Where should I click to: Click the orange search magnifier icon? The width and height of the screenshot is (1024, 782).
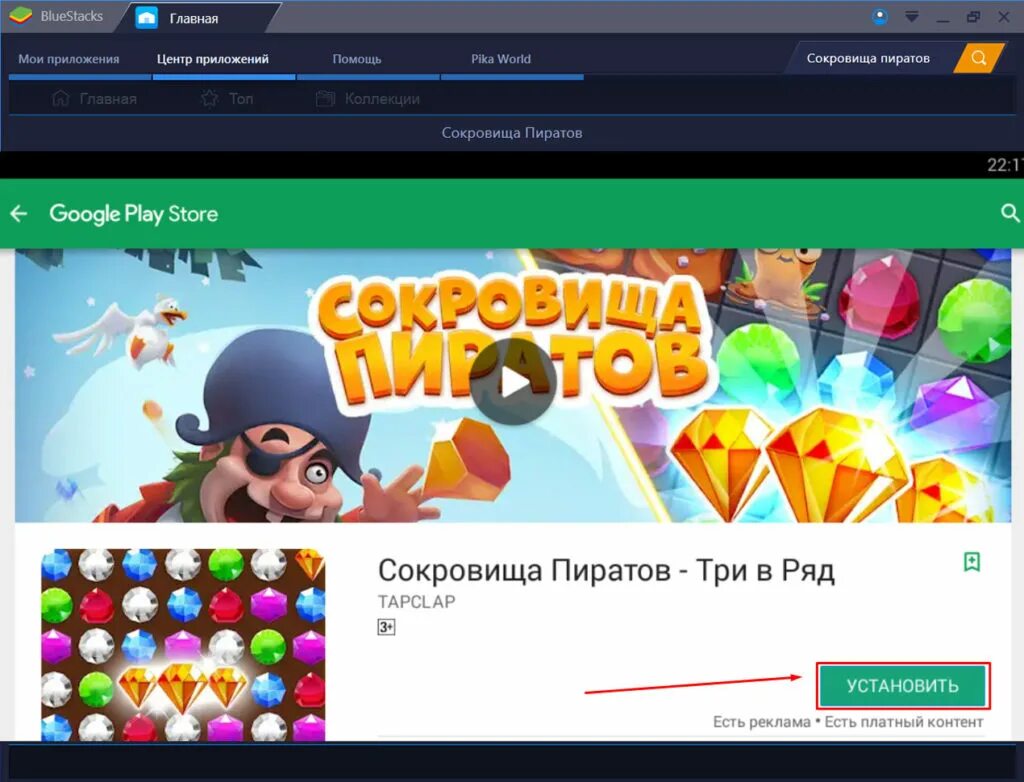[x=977, y=57]
